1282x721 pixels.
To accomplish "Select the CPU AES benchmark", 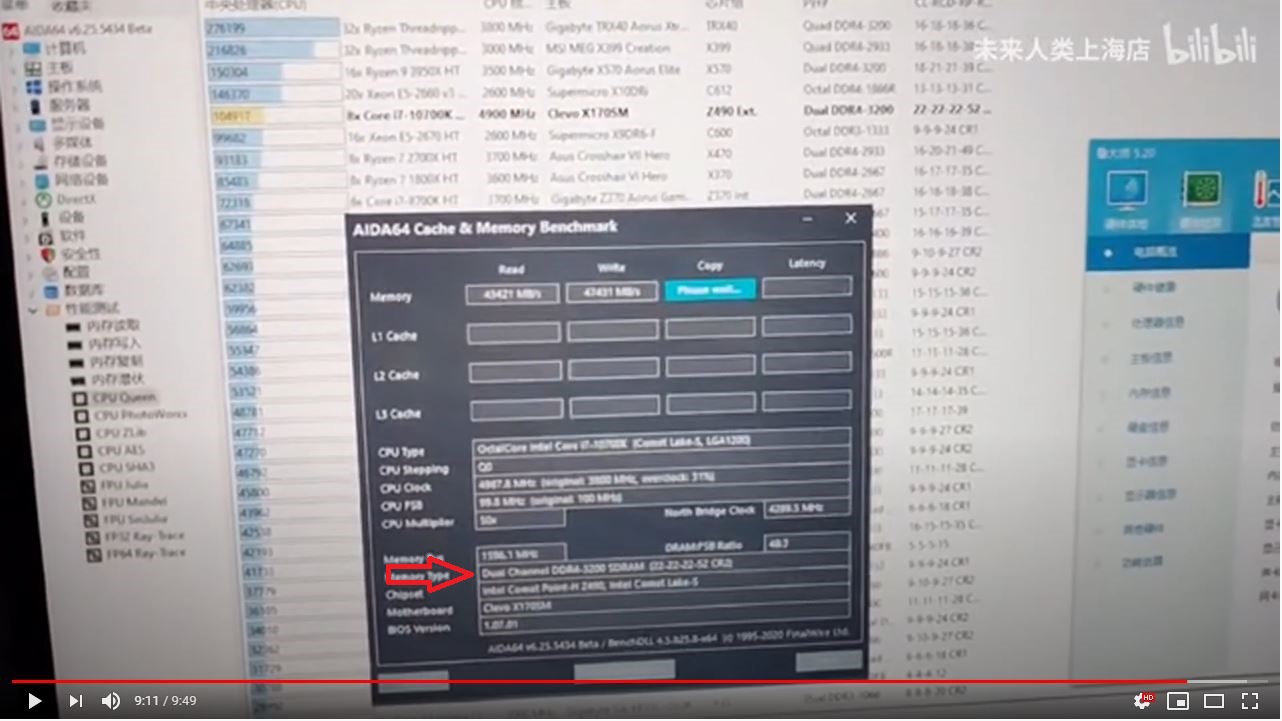I will tap(113, 450).
